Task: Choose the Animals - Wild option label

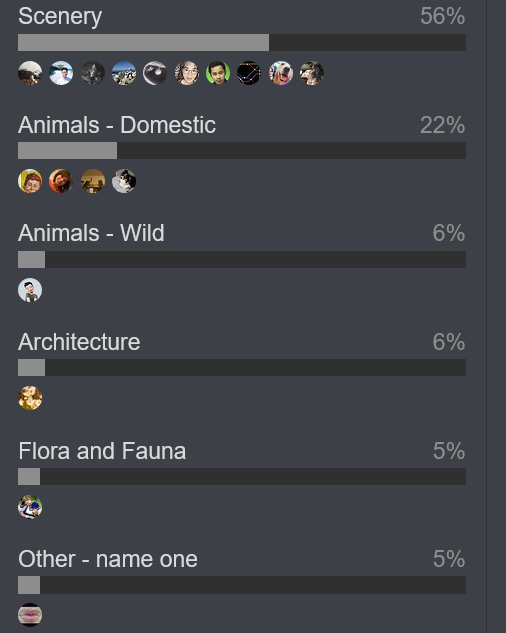Action: pyautogui.click(x=91, y=233)
